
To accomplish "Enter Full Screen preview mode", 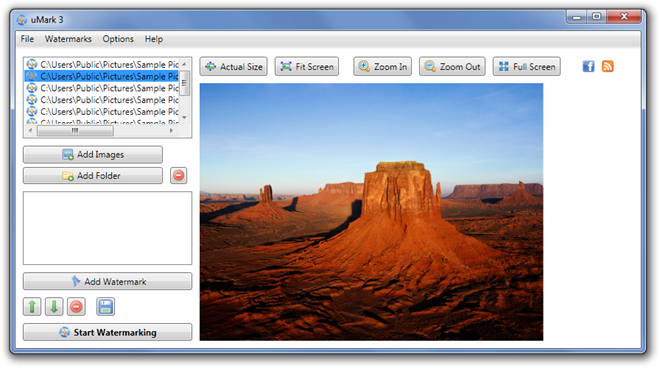I will [x=527, y=67].
